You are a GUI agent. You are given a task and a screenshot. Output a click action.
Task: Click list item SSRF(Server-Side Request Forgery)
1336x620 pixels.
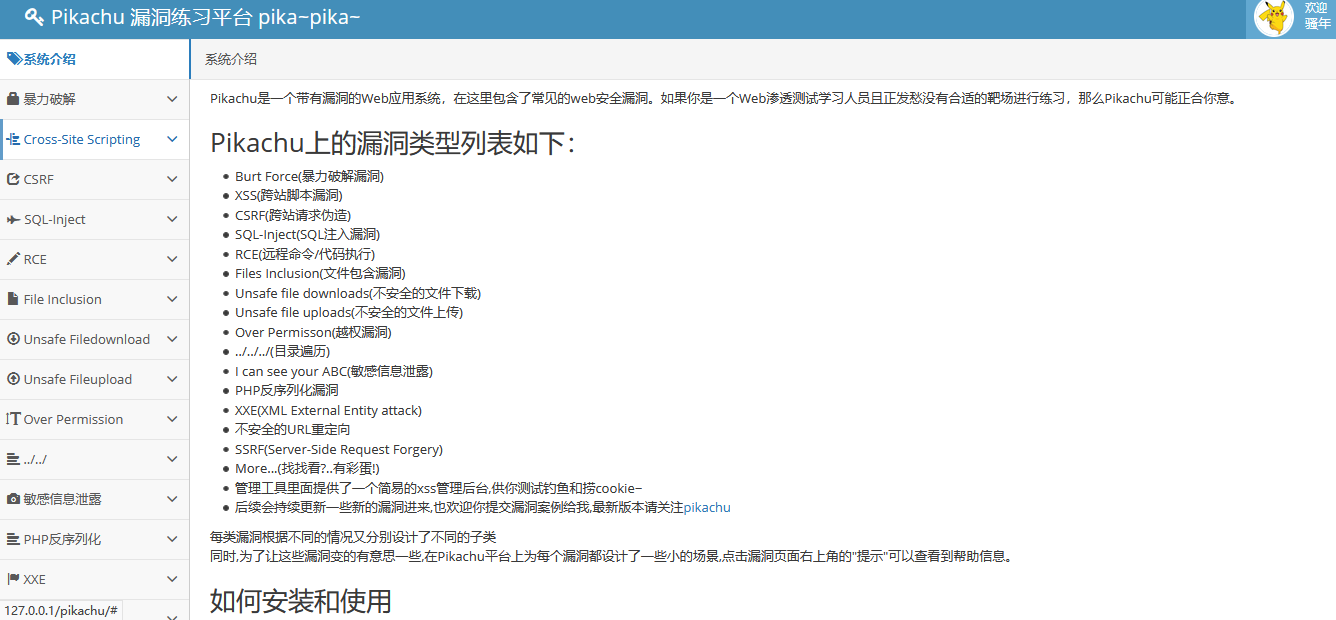pyautogui.click(x=339, y=449)
